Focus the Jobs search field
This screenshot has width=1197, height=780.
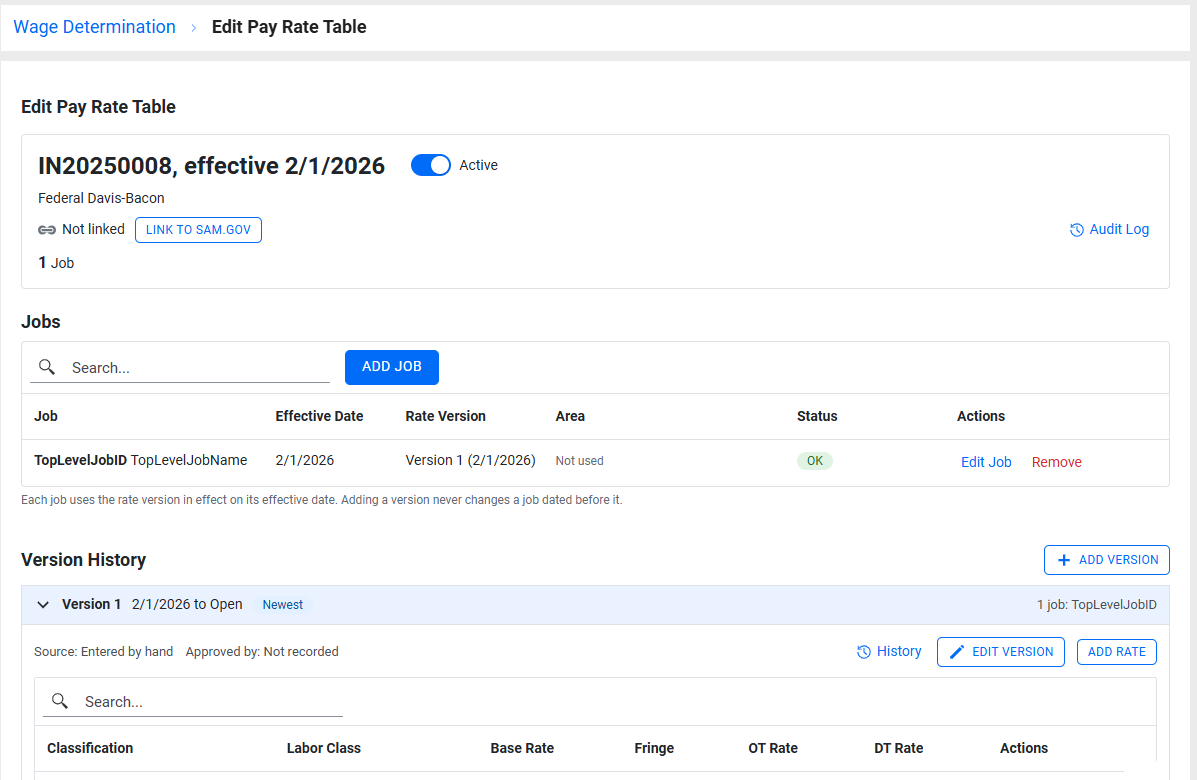(x=180, y=367)
